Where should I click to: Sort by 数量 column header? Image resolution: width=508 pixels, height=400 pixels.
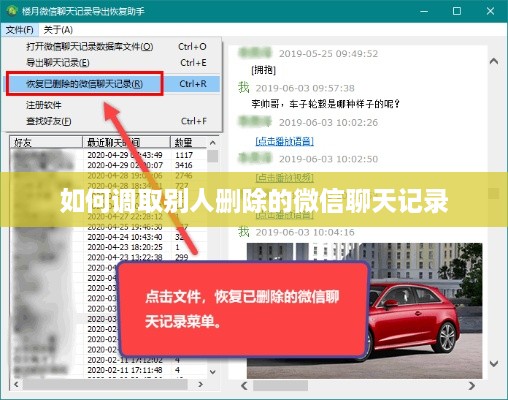(x=188, y=142)
